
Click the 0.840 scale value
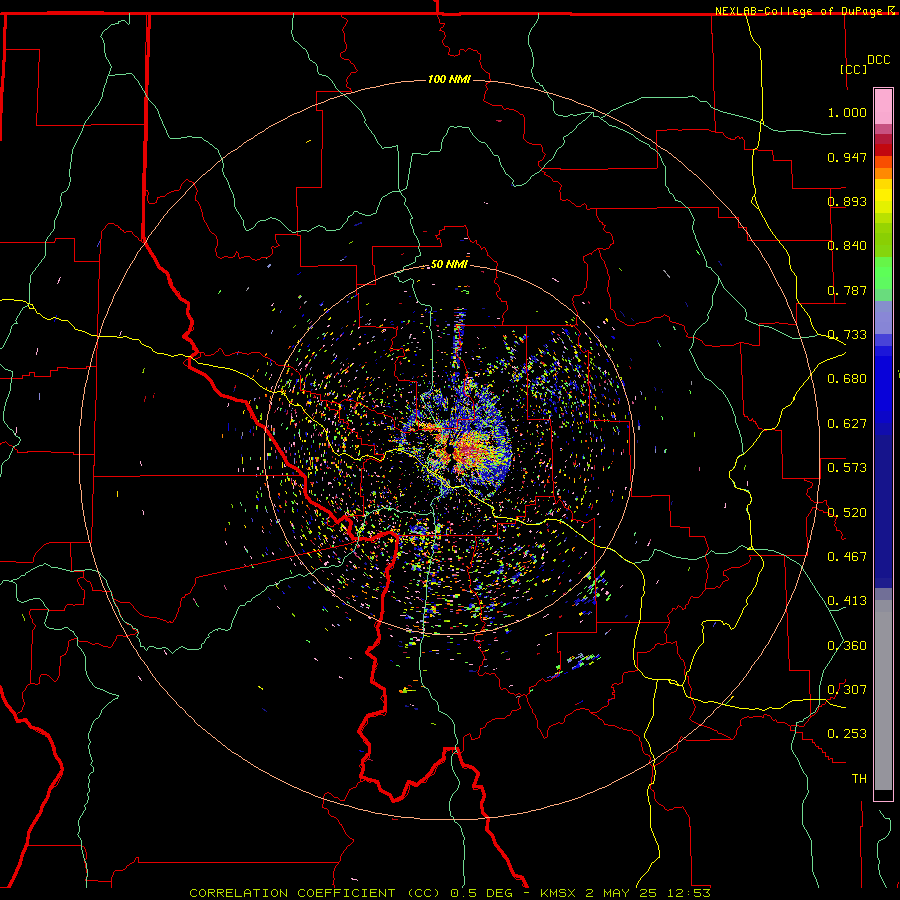tap(847, 246)
